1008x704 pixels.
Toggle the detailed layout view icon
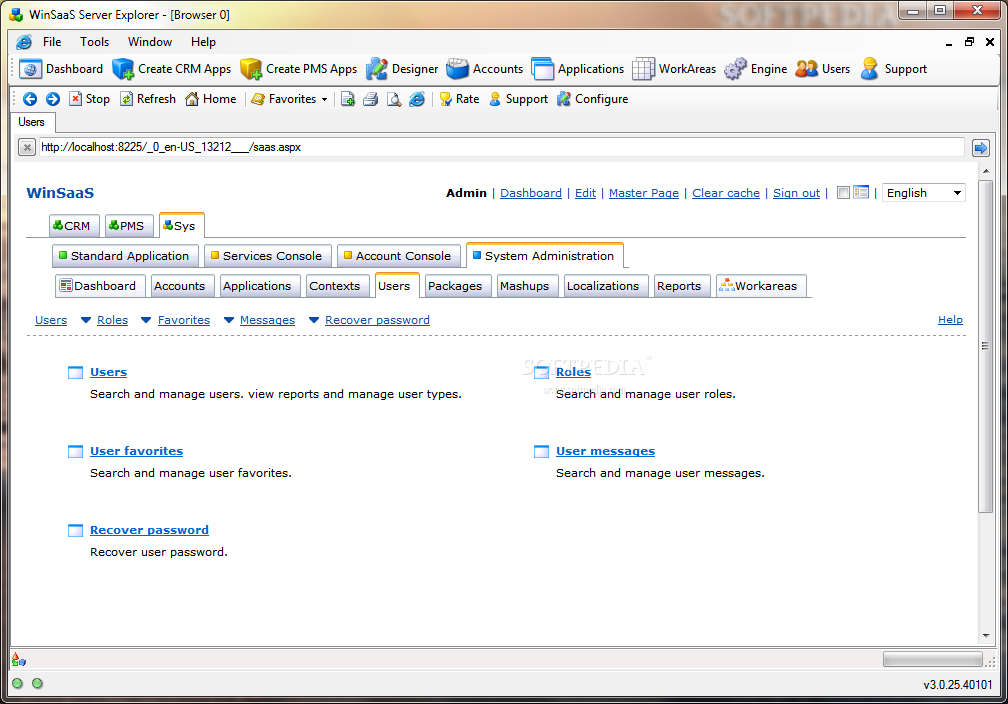pyautogui.click(x=861, y=192)
